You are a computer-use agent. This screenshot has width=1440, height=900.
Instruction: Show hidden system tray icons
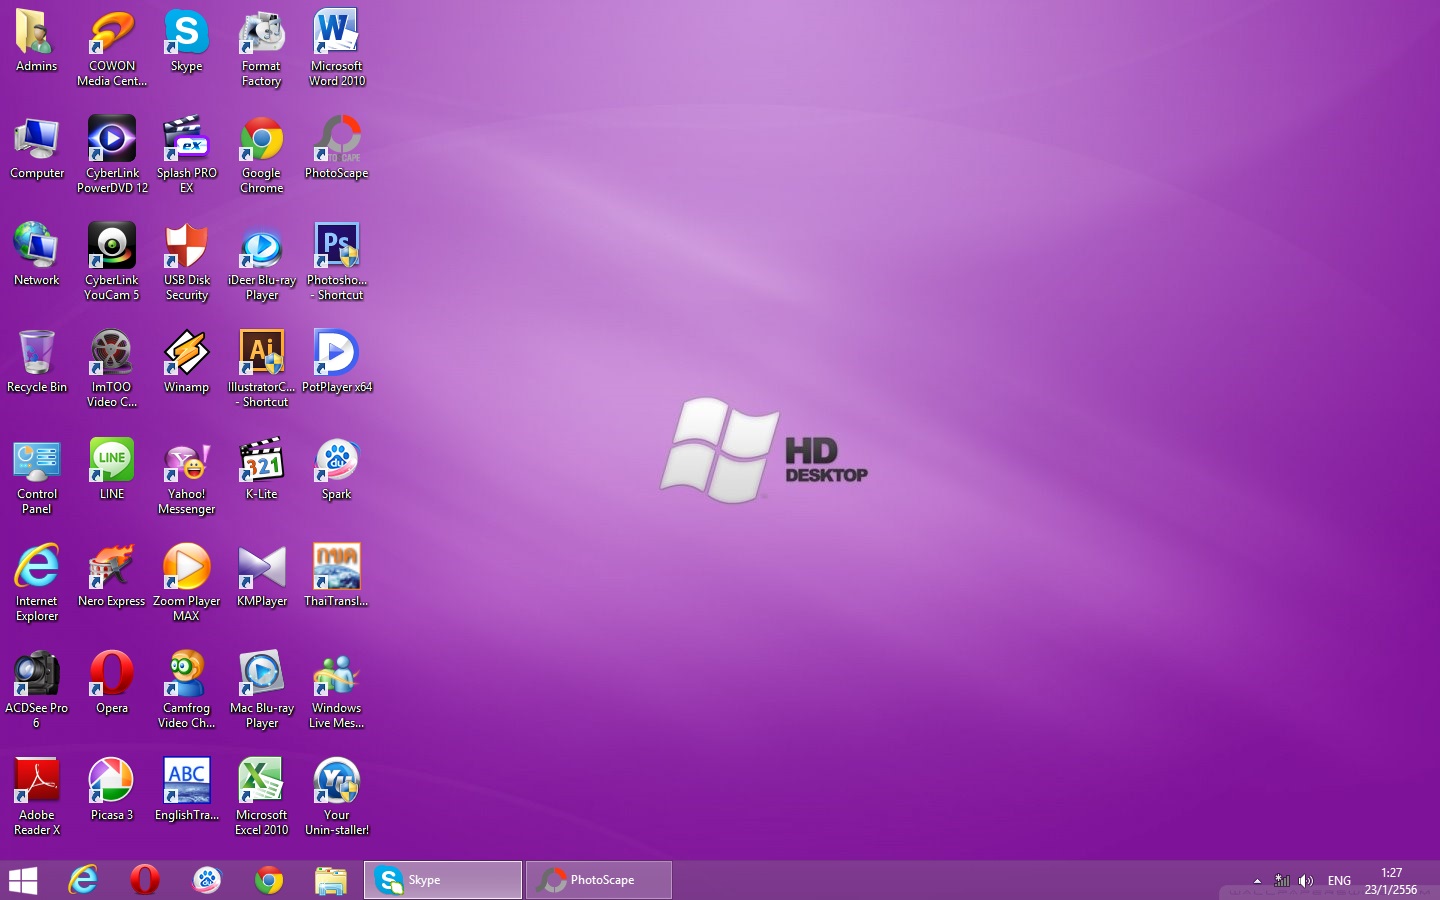click(1257, 881)
